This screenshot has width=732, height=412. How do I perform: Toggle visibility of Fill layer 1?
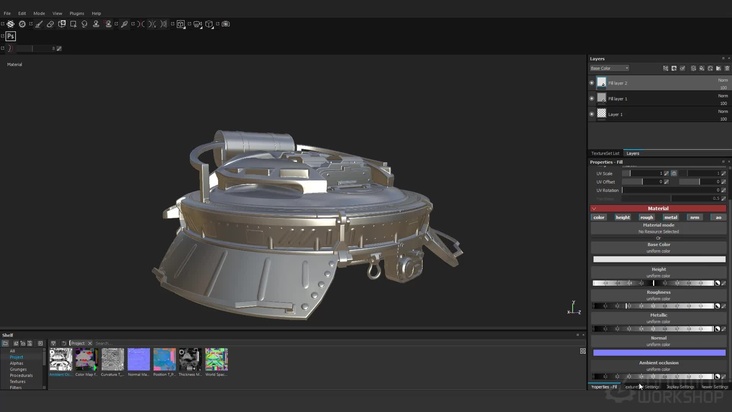(591, 99)
